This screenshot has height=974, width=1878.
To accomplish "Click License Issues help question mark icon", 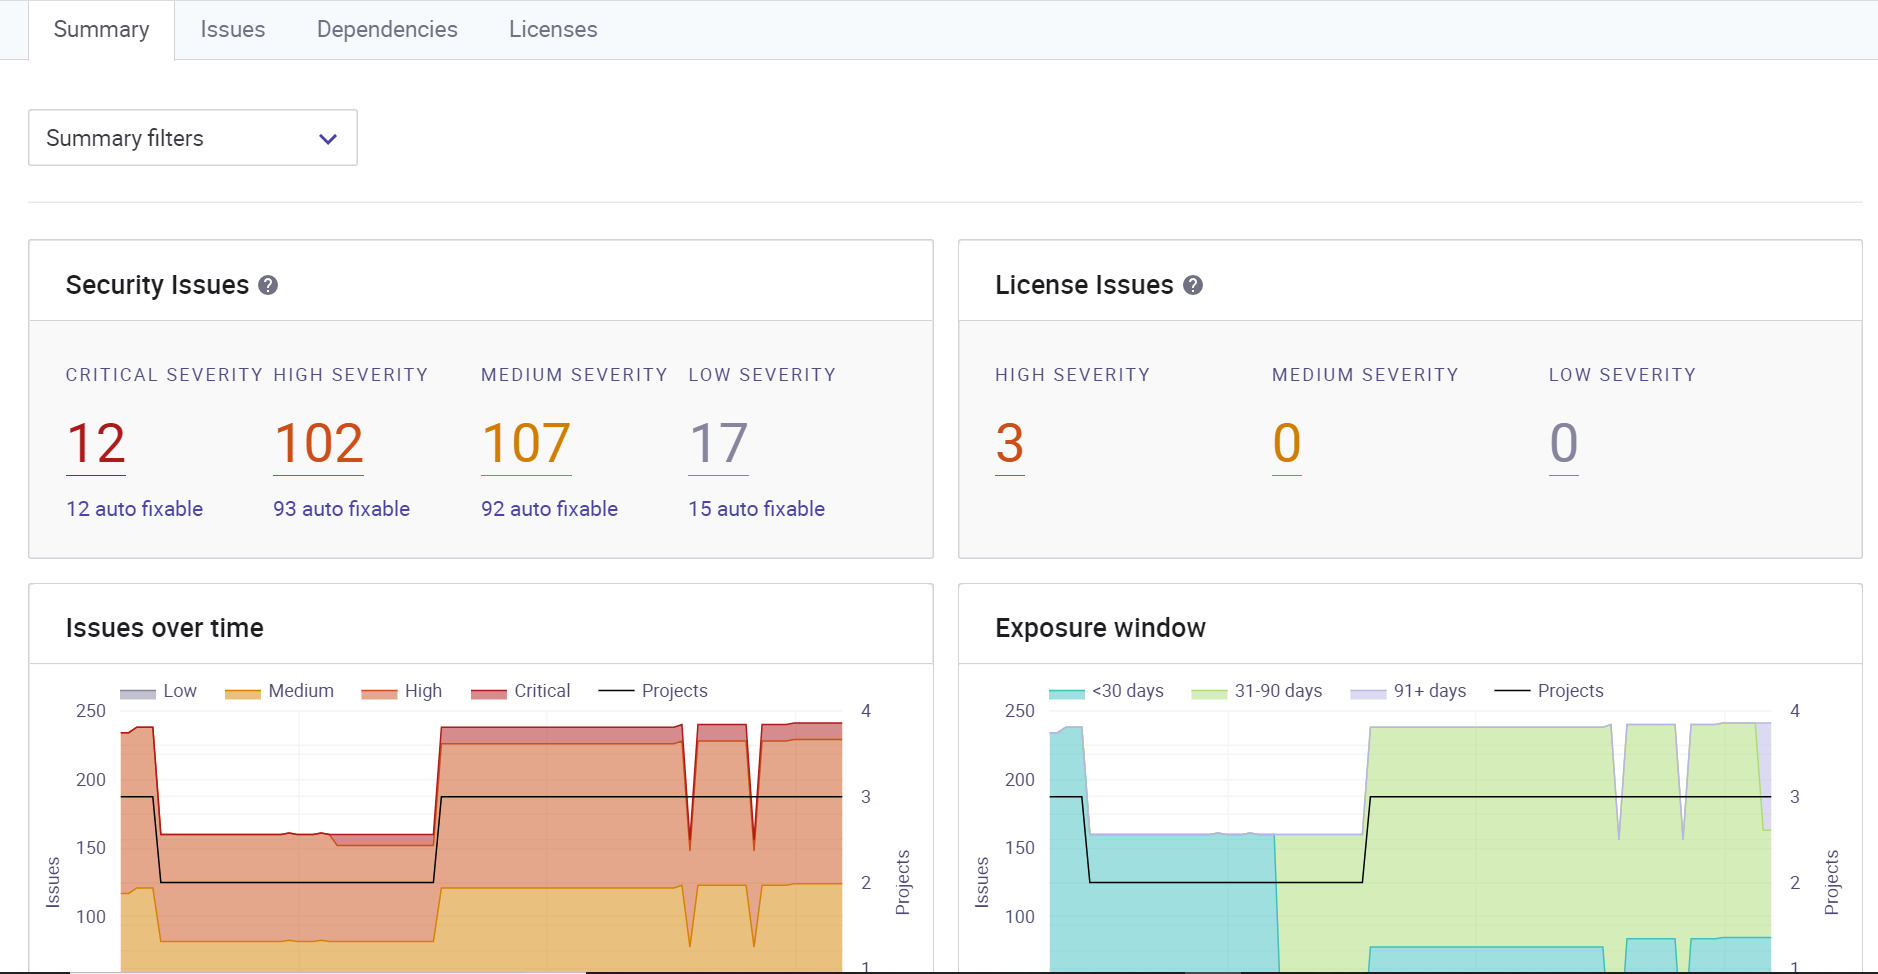I will click(x=1193, y=285).
